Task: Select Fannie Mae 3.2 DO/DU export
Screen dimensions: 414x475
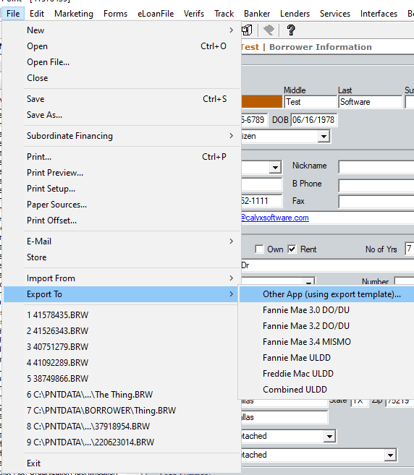Action: pyautogui.click(x=326, y=326)
